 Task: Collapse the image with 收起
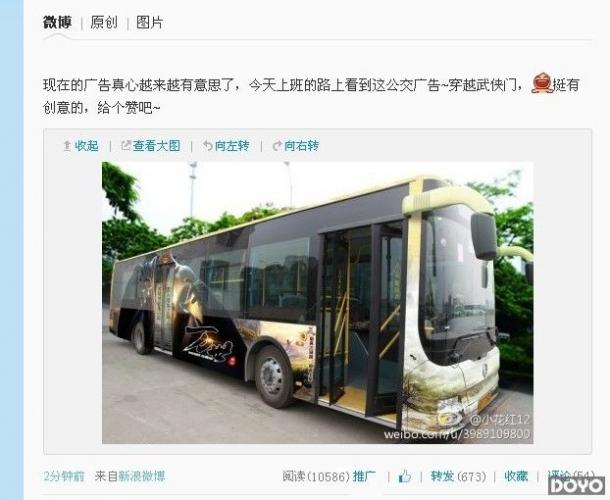[x=86, y=146]
